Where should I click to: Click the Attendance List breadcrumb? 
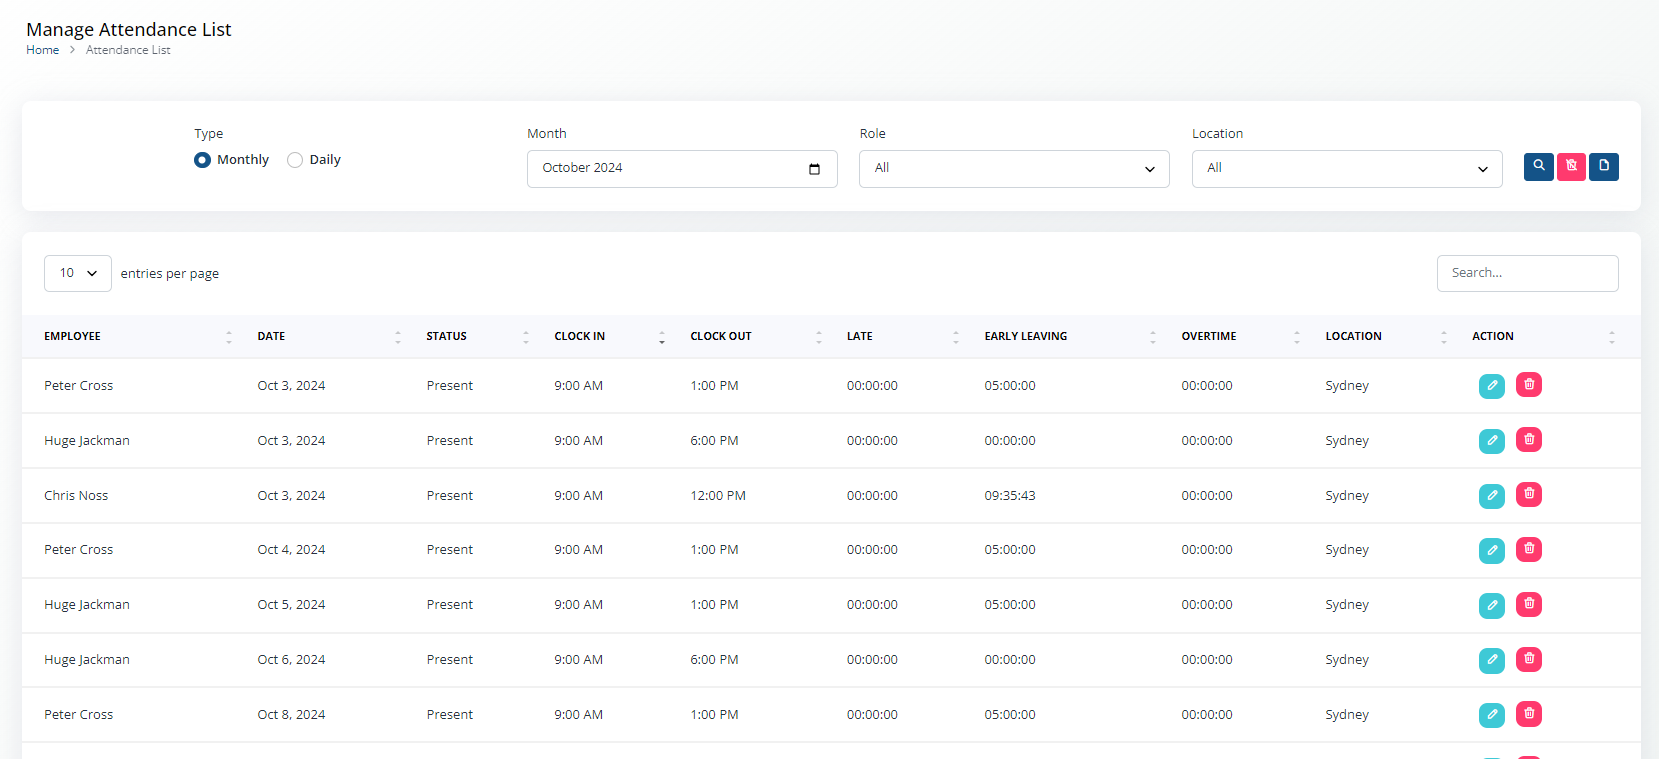[x=128, y=50]
